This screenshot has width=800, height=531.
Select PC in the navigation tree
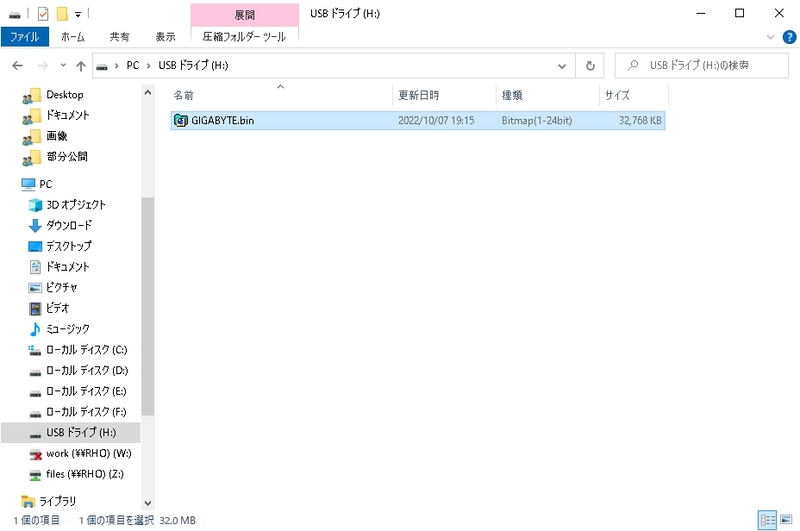(x=45, y=184)
